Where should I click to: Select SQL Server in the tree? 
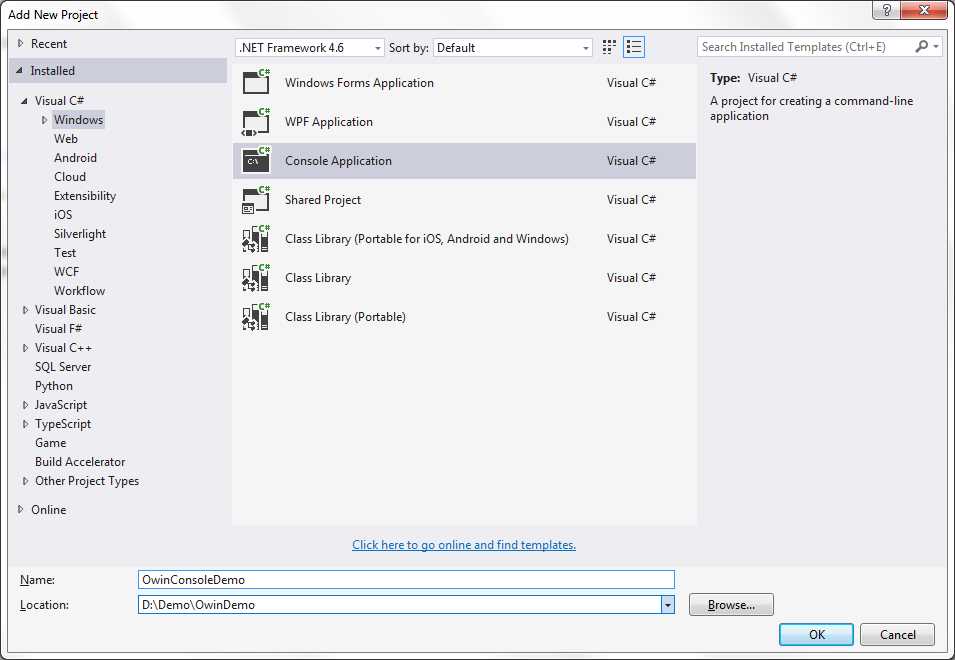(x=63, y=367)
